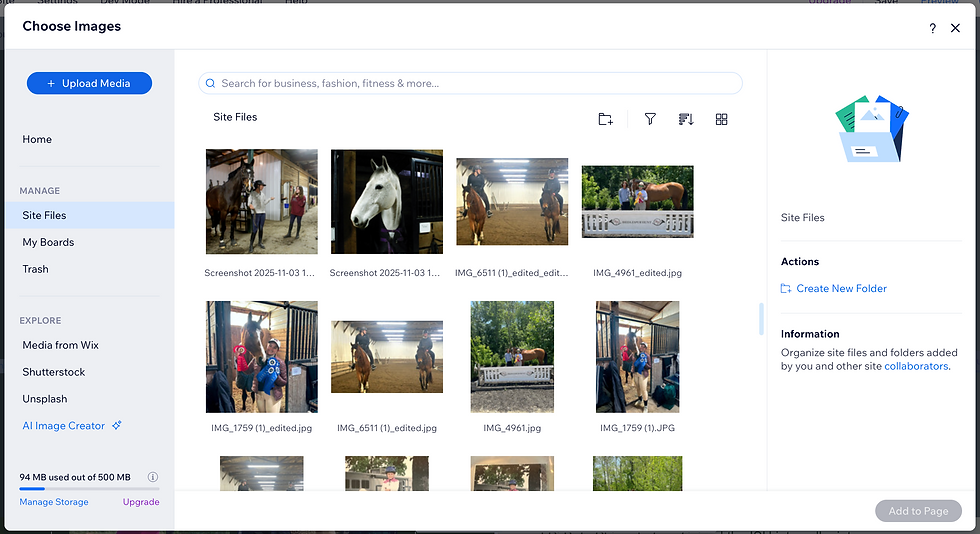
Task: Select IMG_1759 (1).JPG thumbnail
Action: tap(638, 357)
